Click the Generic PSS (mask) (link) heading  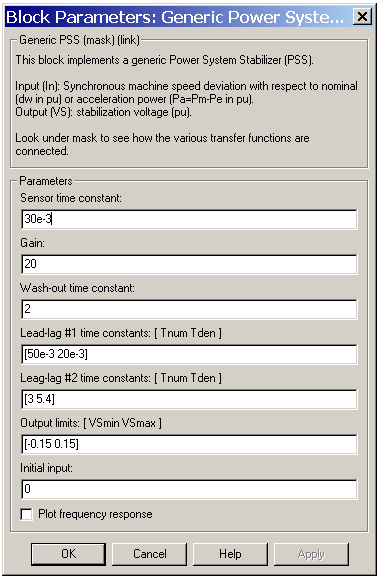click(x=79, y=40)
